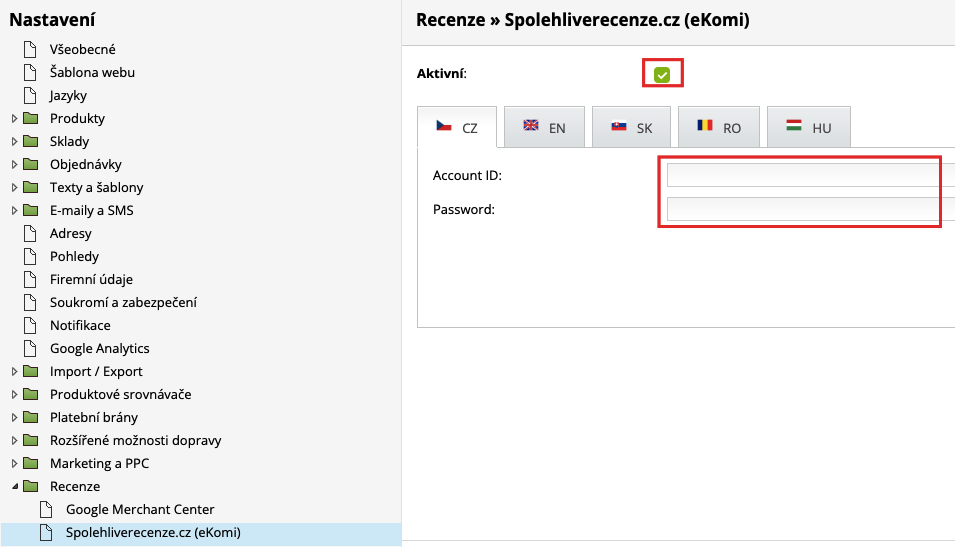Expand the E-maily a SMS node arrow

coord(14,210)
